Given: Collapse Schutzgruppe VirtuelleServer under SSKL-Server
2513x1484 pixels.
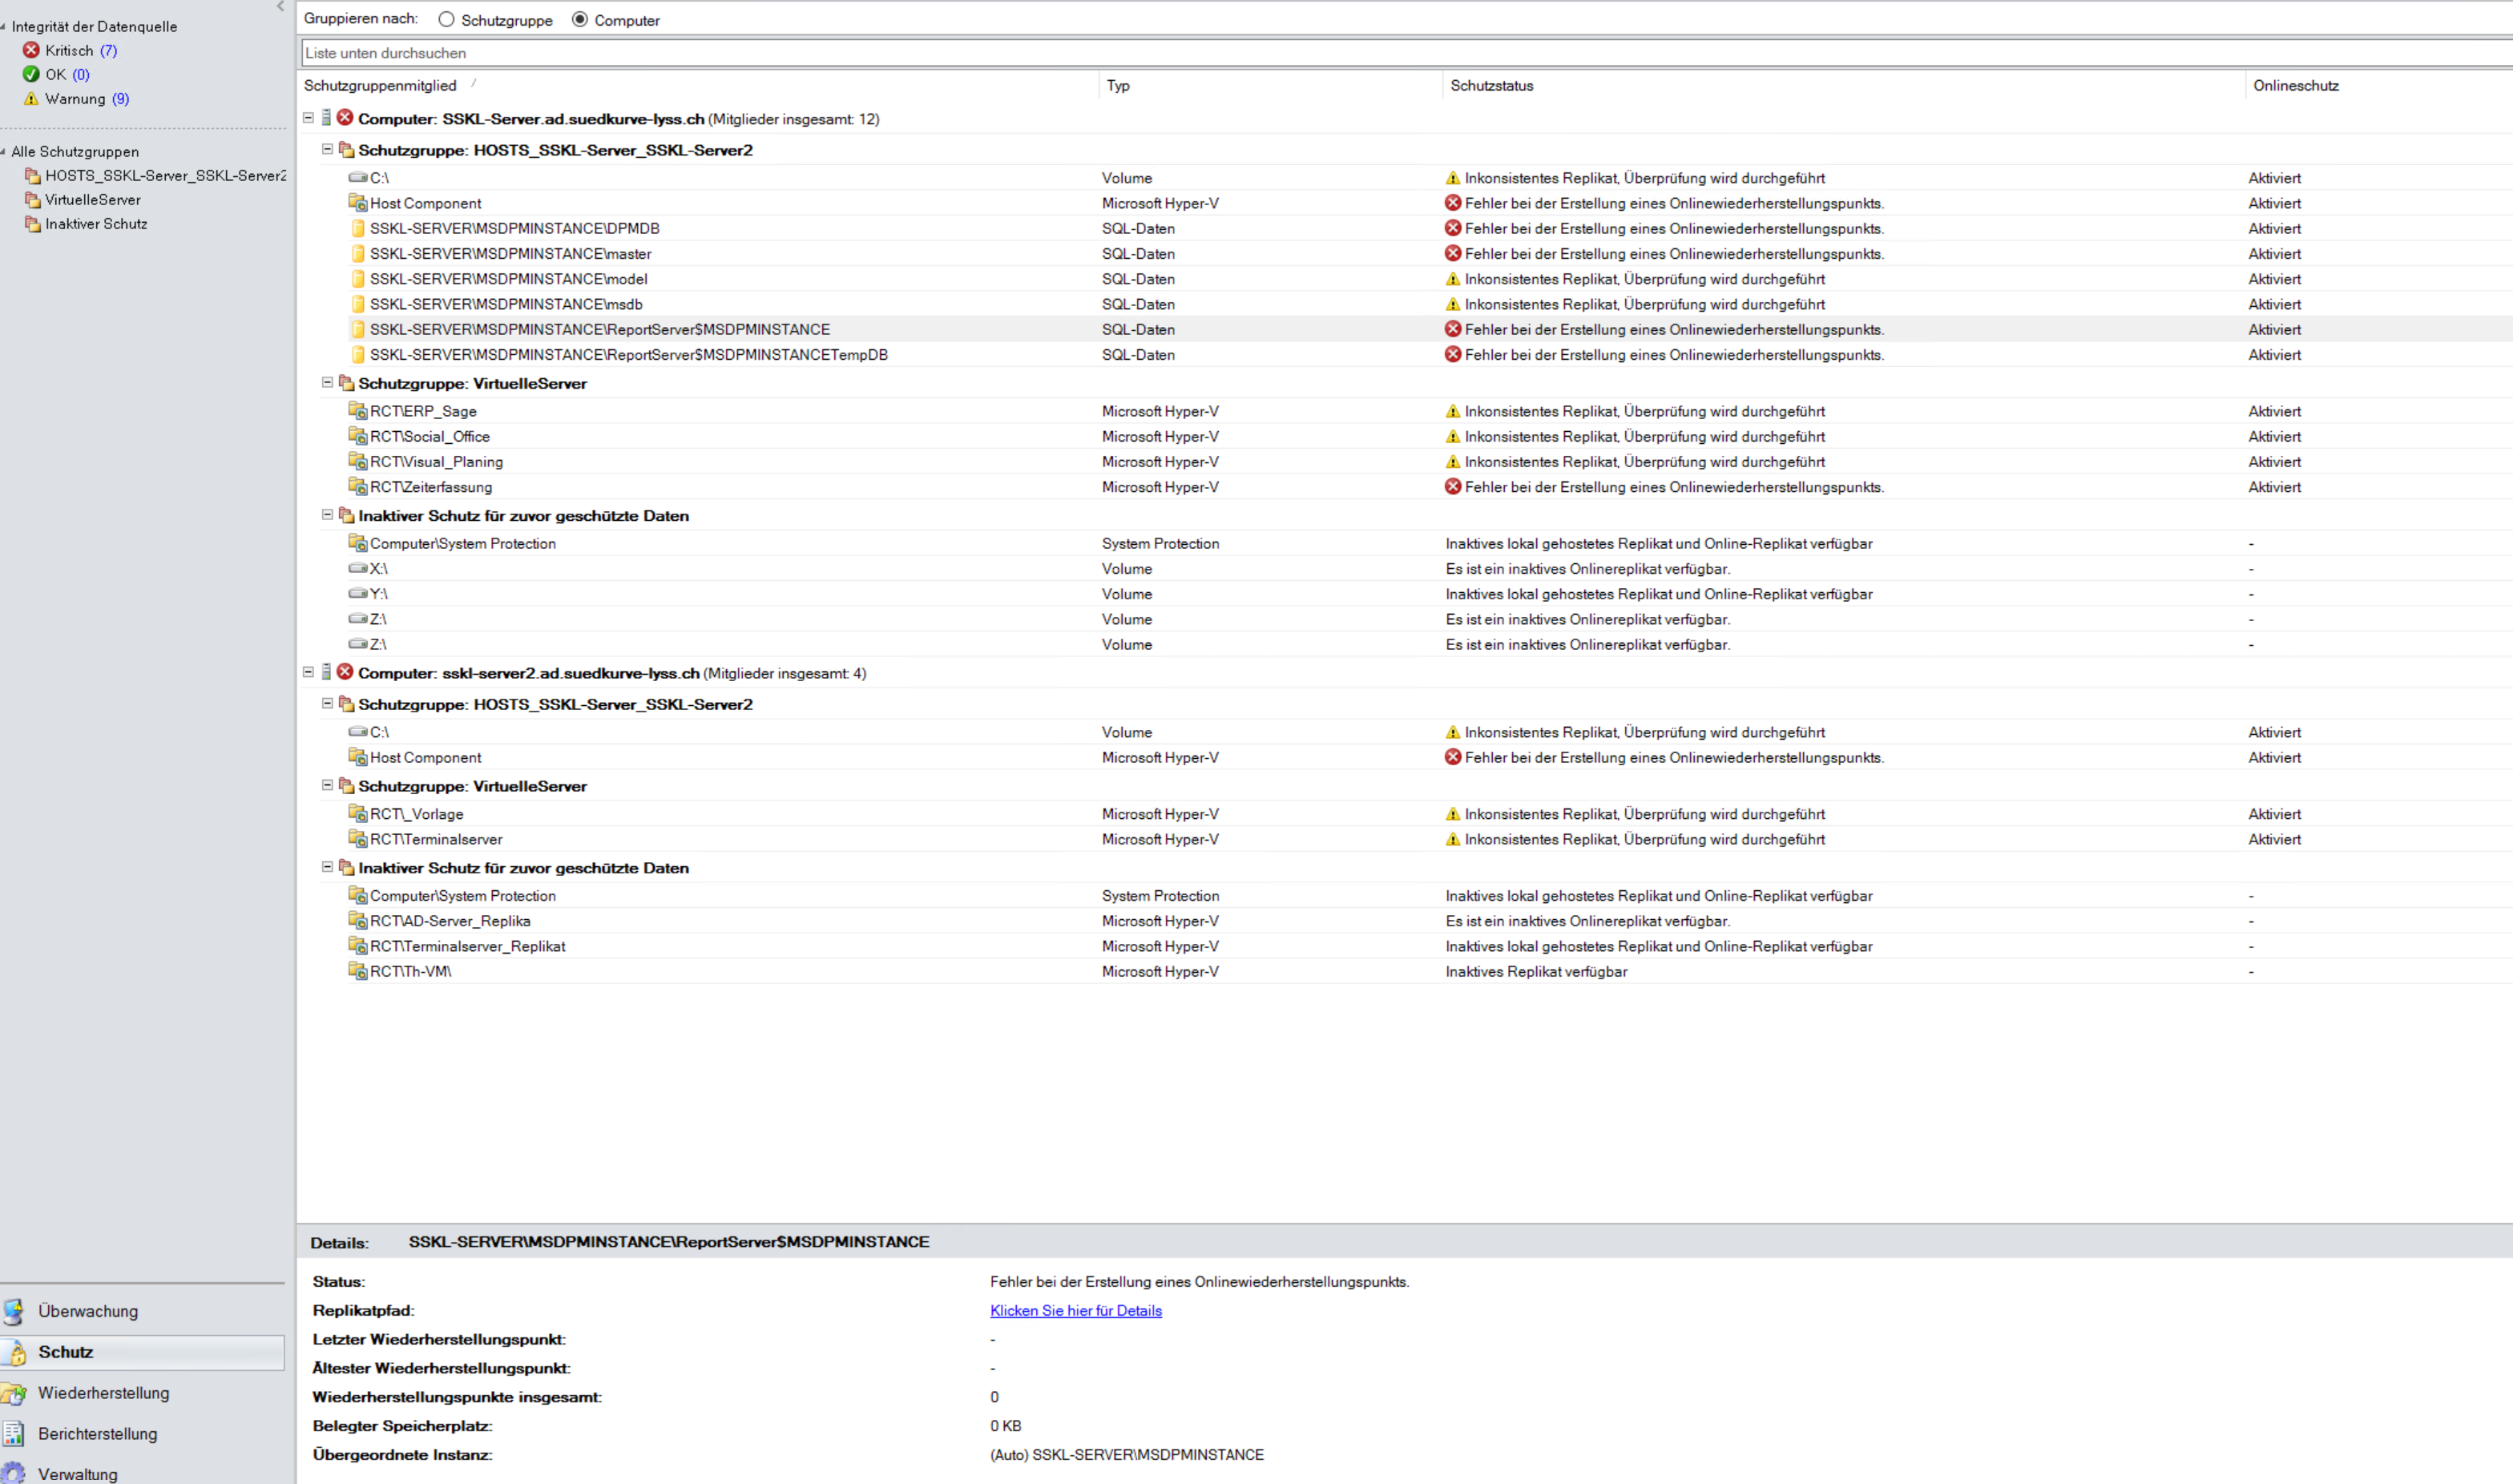Looking at the screenshot, I should point(327,382).
